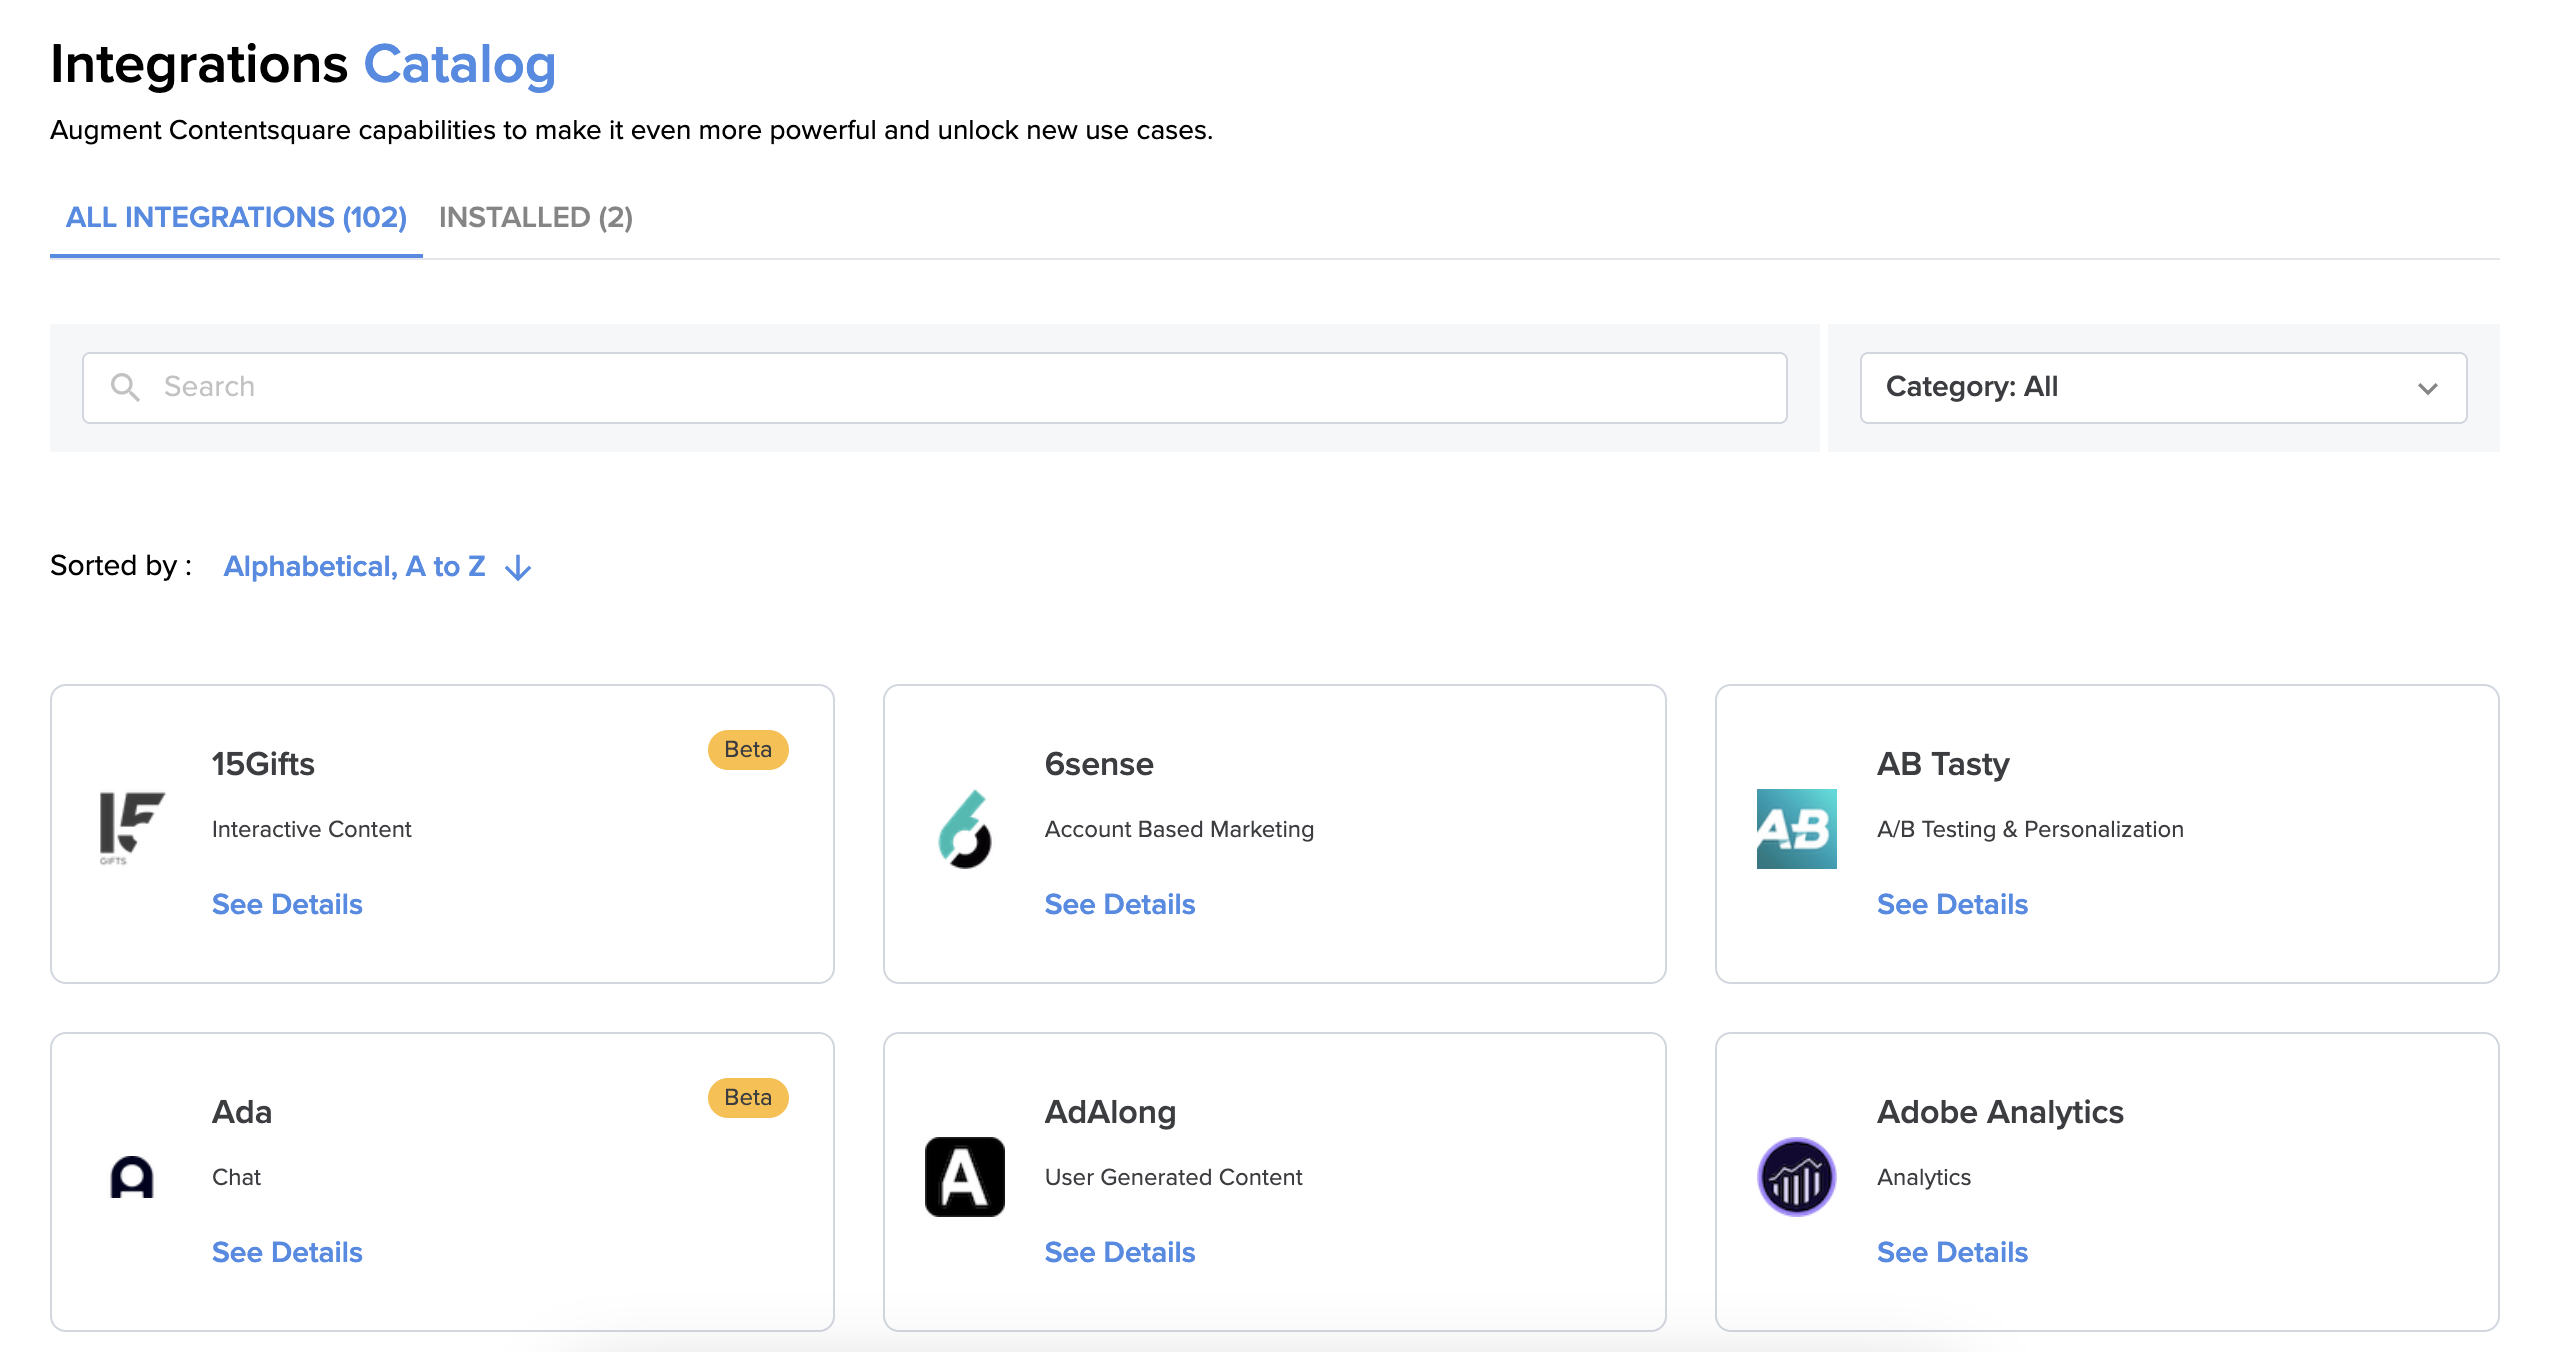Open the Category: All dropdown
The width and height of the screenshot is (2570, 1352).
coord(2163,388)
